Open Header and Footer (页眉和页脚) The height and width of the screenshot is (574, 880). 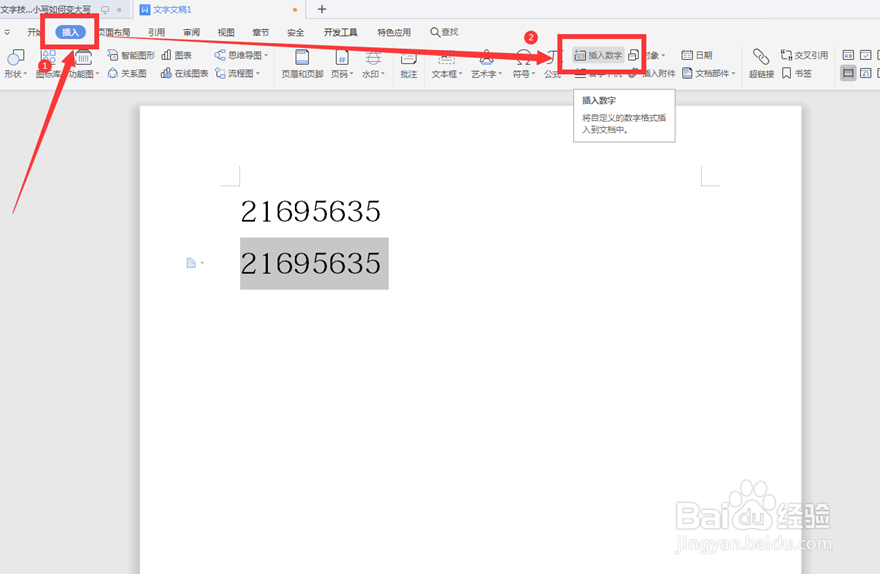click(x=302, y=63)
